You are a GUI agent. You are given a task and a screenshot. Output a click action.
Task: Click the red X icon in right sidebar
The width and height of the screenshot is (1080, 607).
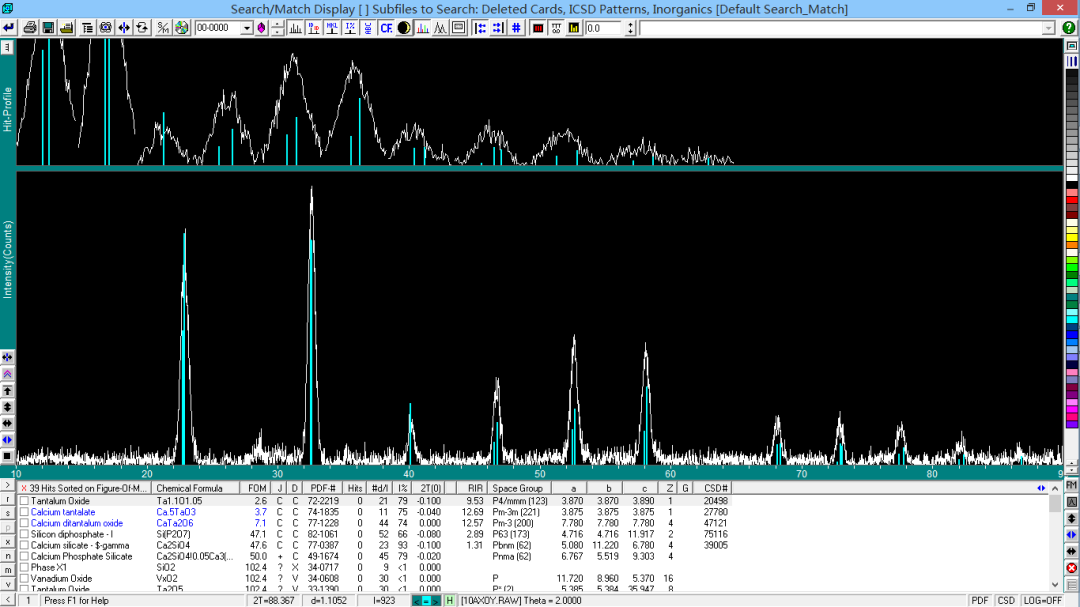click(1072, 567)
